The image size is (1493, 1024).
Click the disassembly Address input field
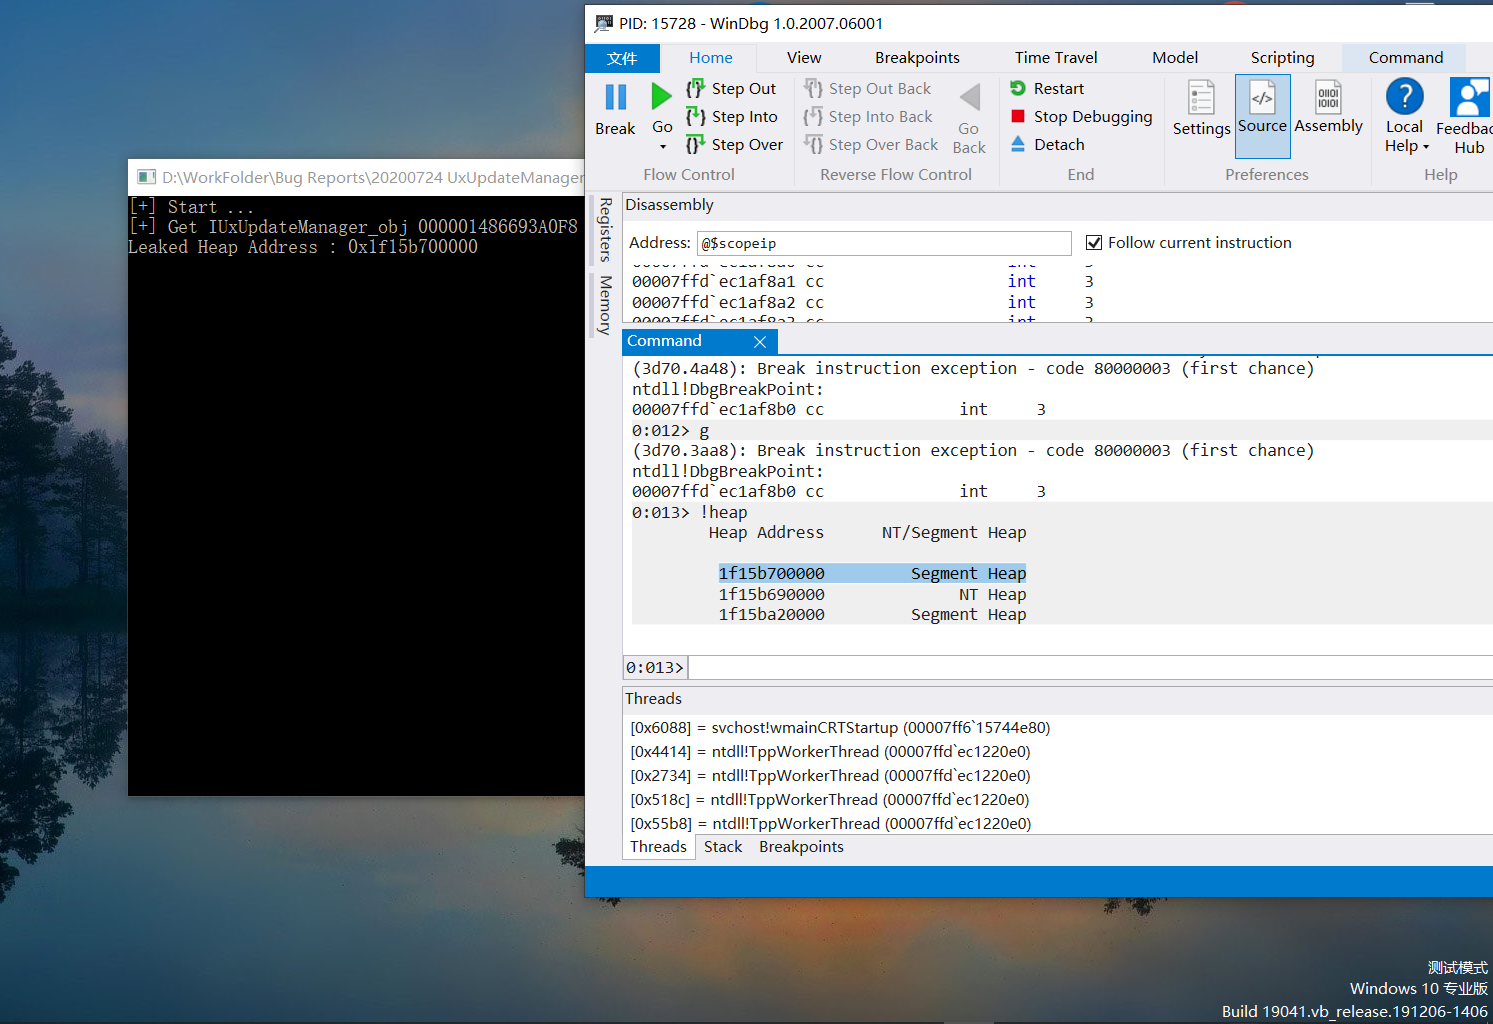pyautogui.click(x=884, y=243)
